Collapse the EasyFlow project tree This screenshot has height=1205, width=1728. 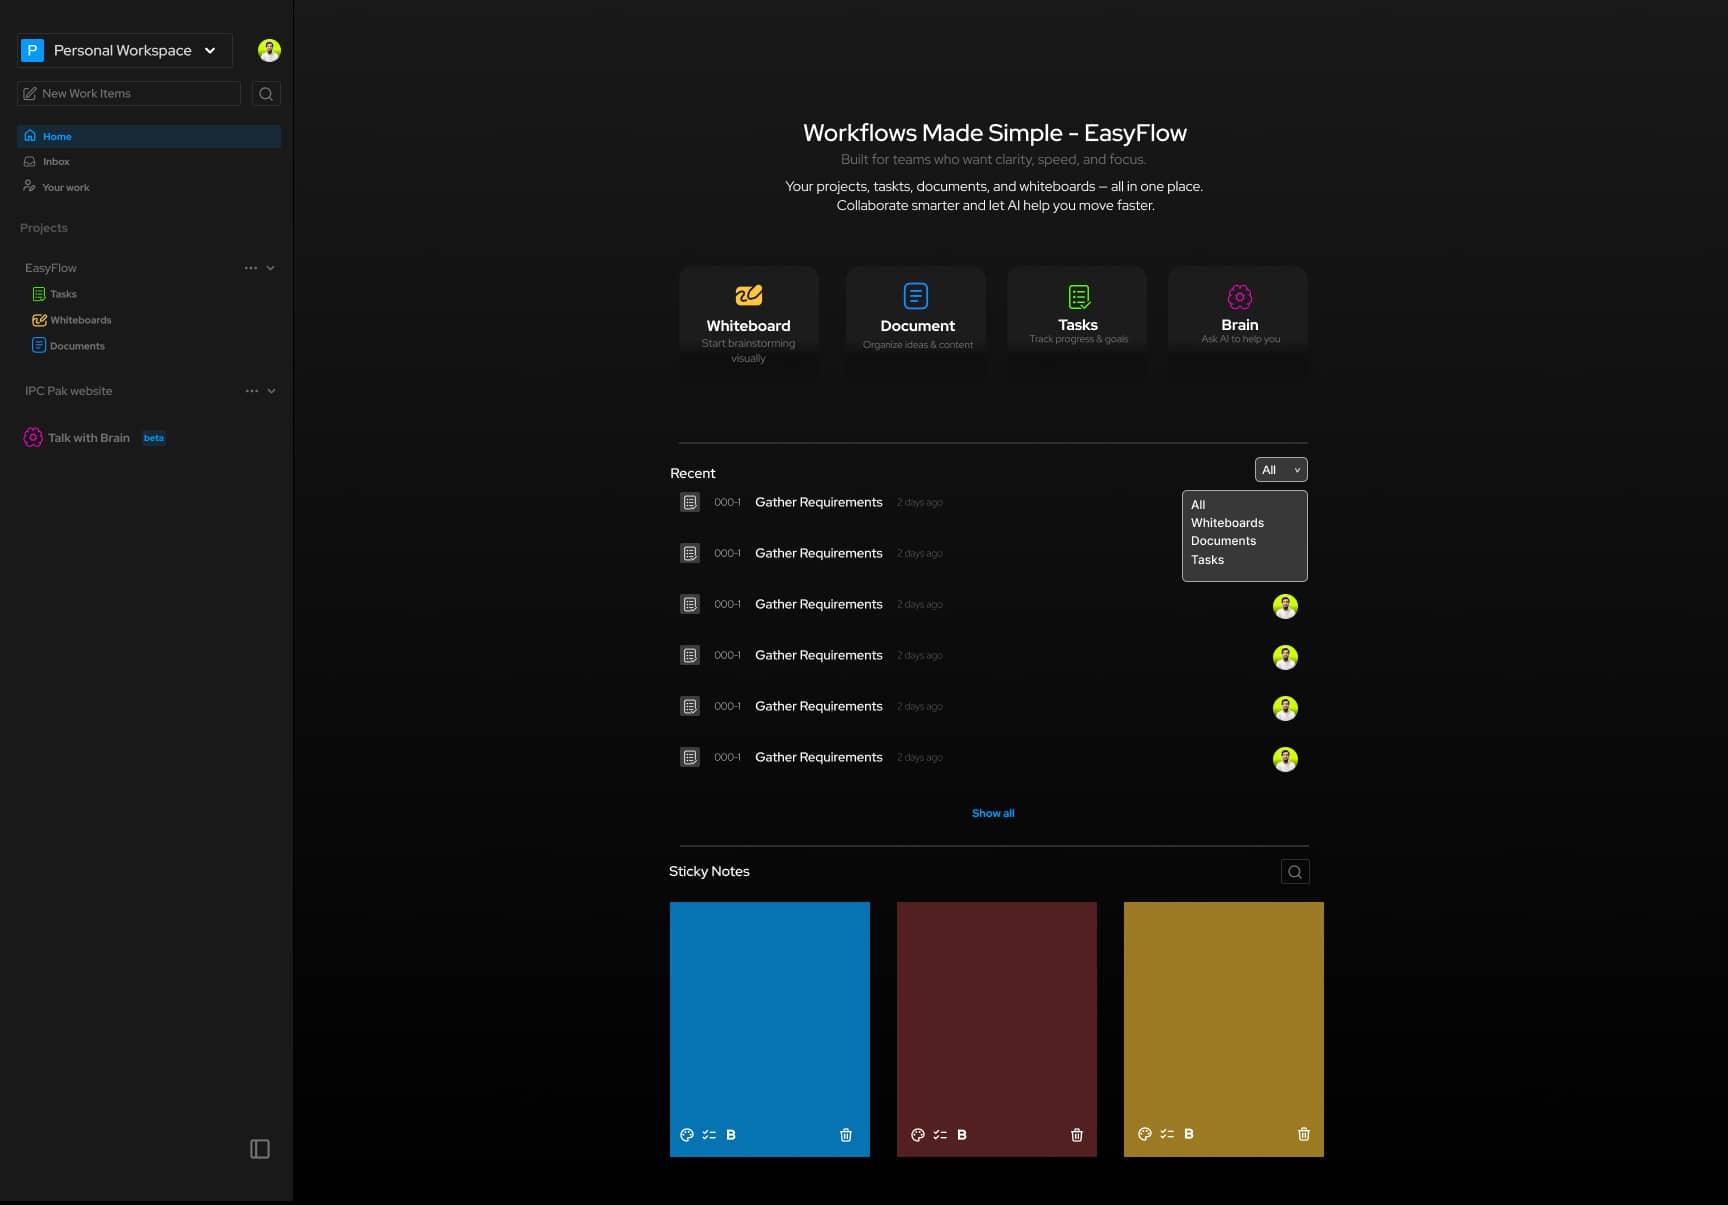coord(271,268)
